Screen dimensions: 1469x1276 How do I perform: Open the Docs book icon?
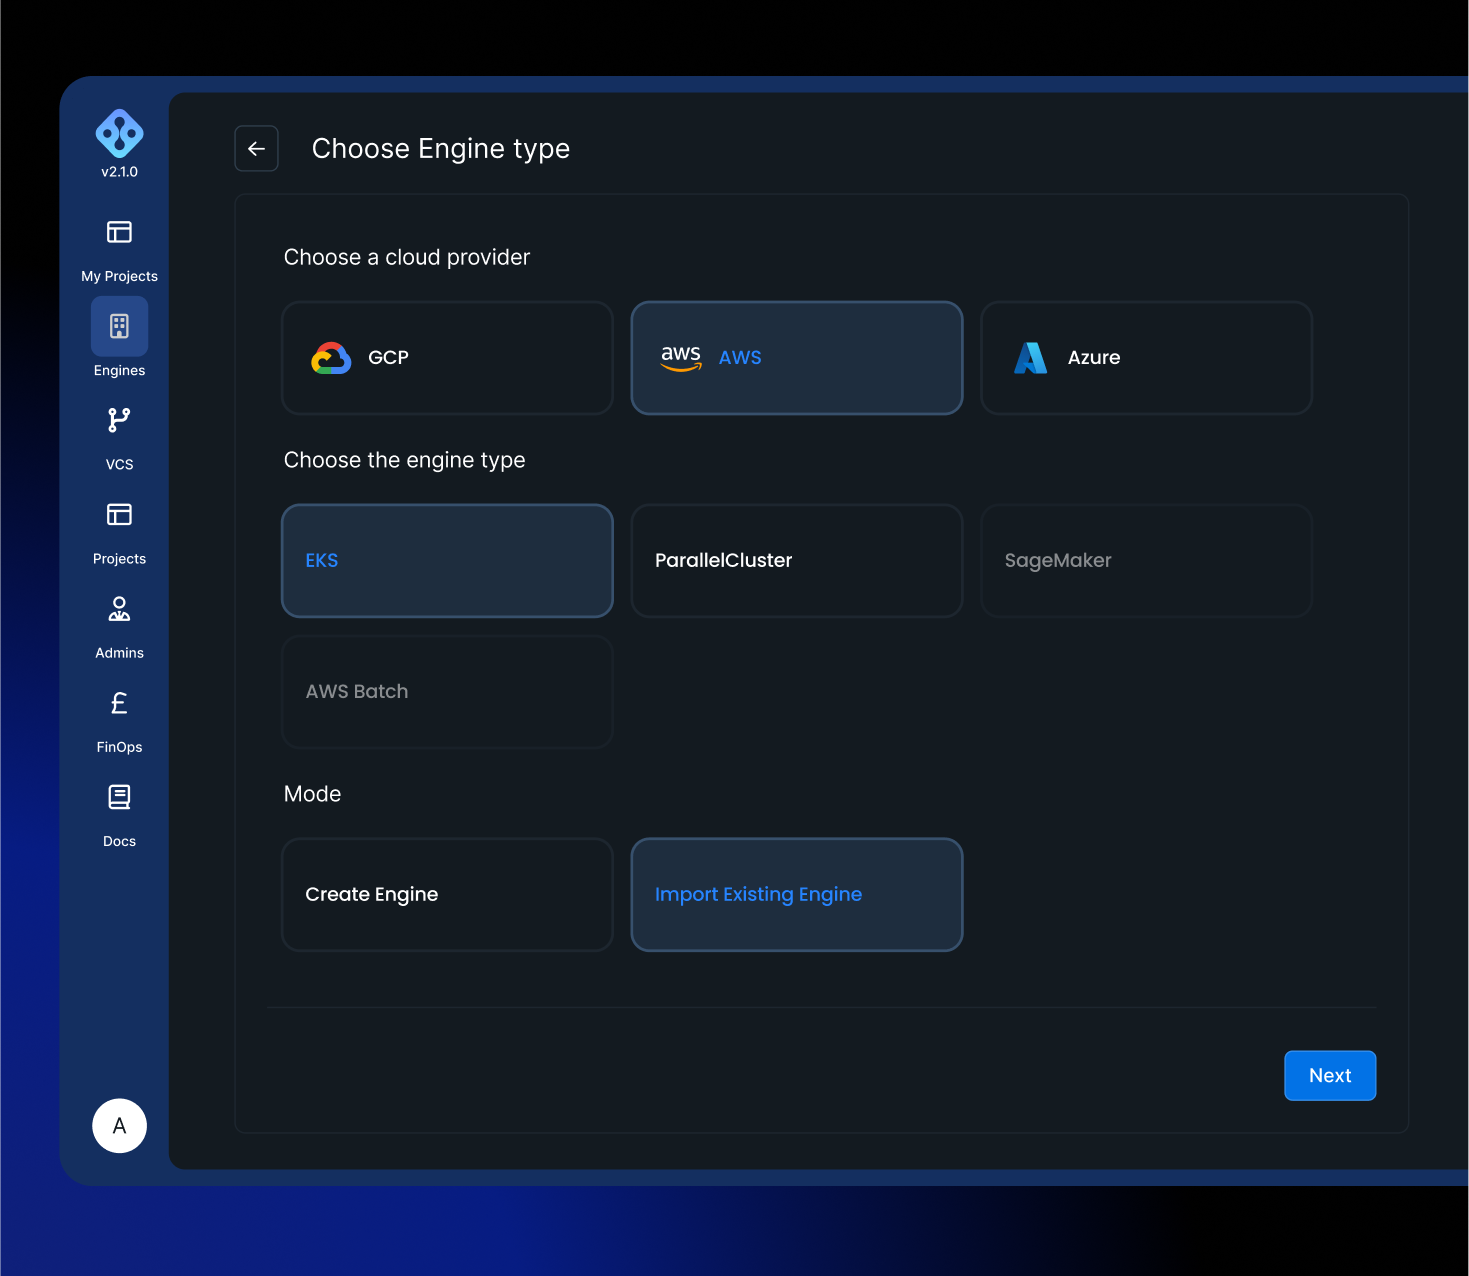(x=119, y=797)
